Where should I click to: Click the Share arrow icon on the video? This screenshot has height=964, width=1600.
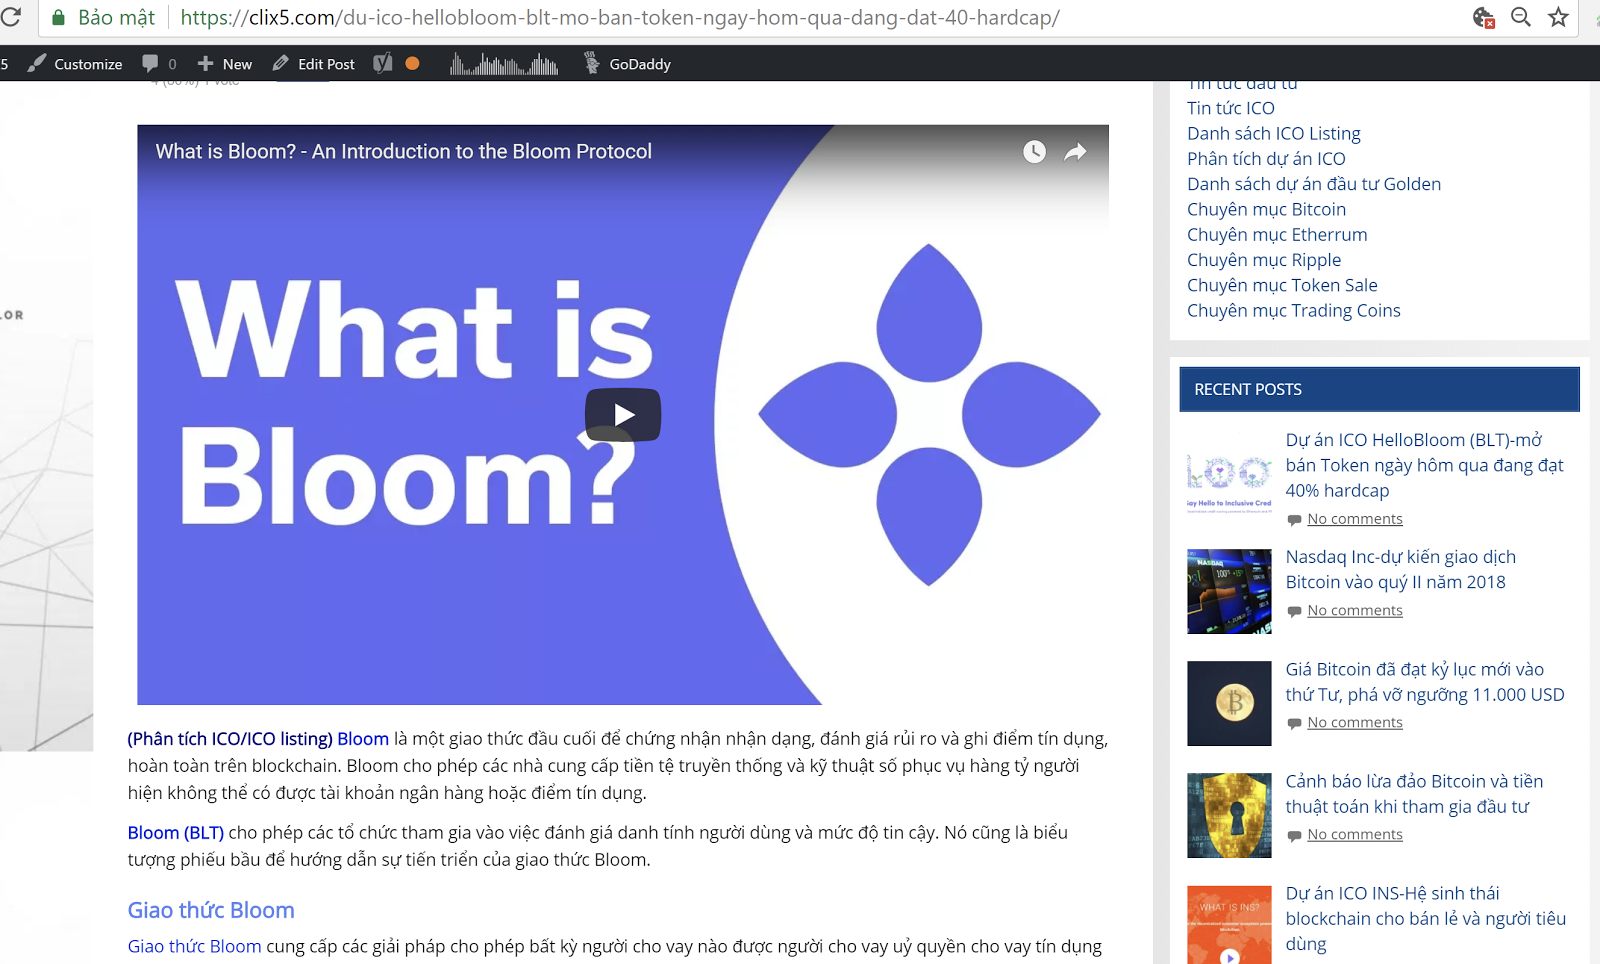[1075, 152]
